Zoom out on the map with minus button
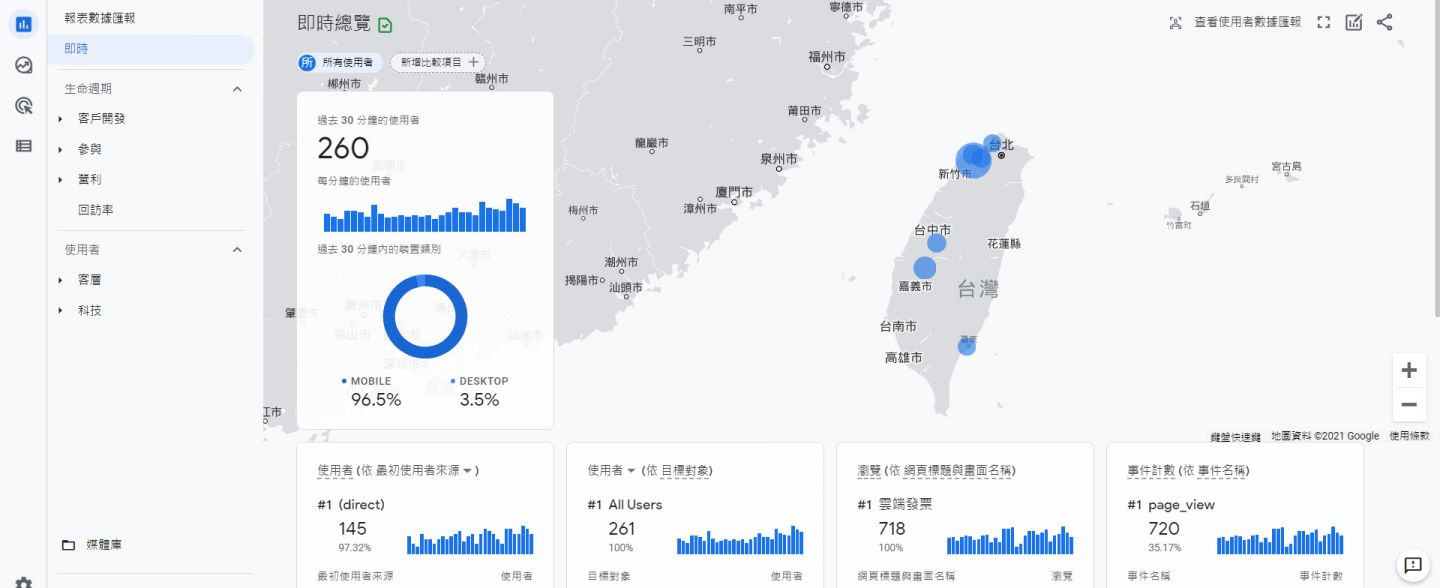Image resolution: width=1440 pixels, height=588 pixels. click(1409, 405)
